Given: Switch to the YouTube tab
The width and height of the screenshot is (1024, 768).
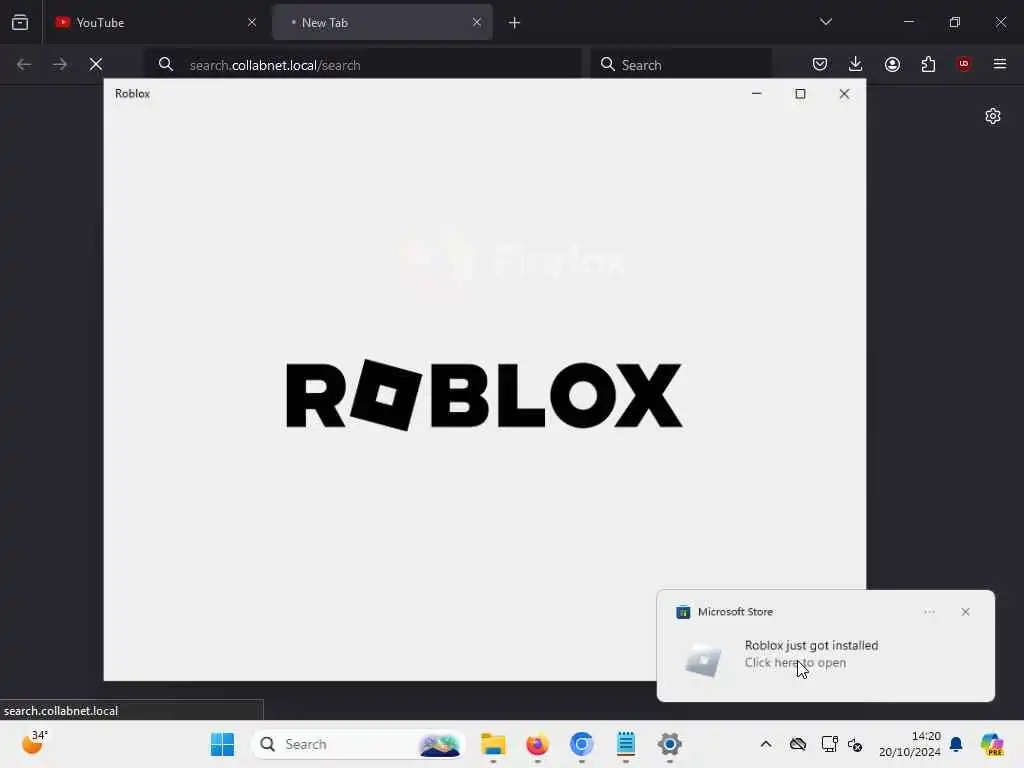Looking at the screenshot, I should (x=155, y=22).
